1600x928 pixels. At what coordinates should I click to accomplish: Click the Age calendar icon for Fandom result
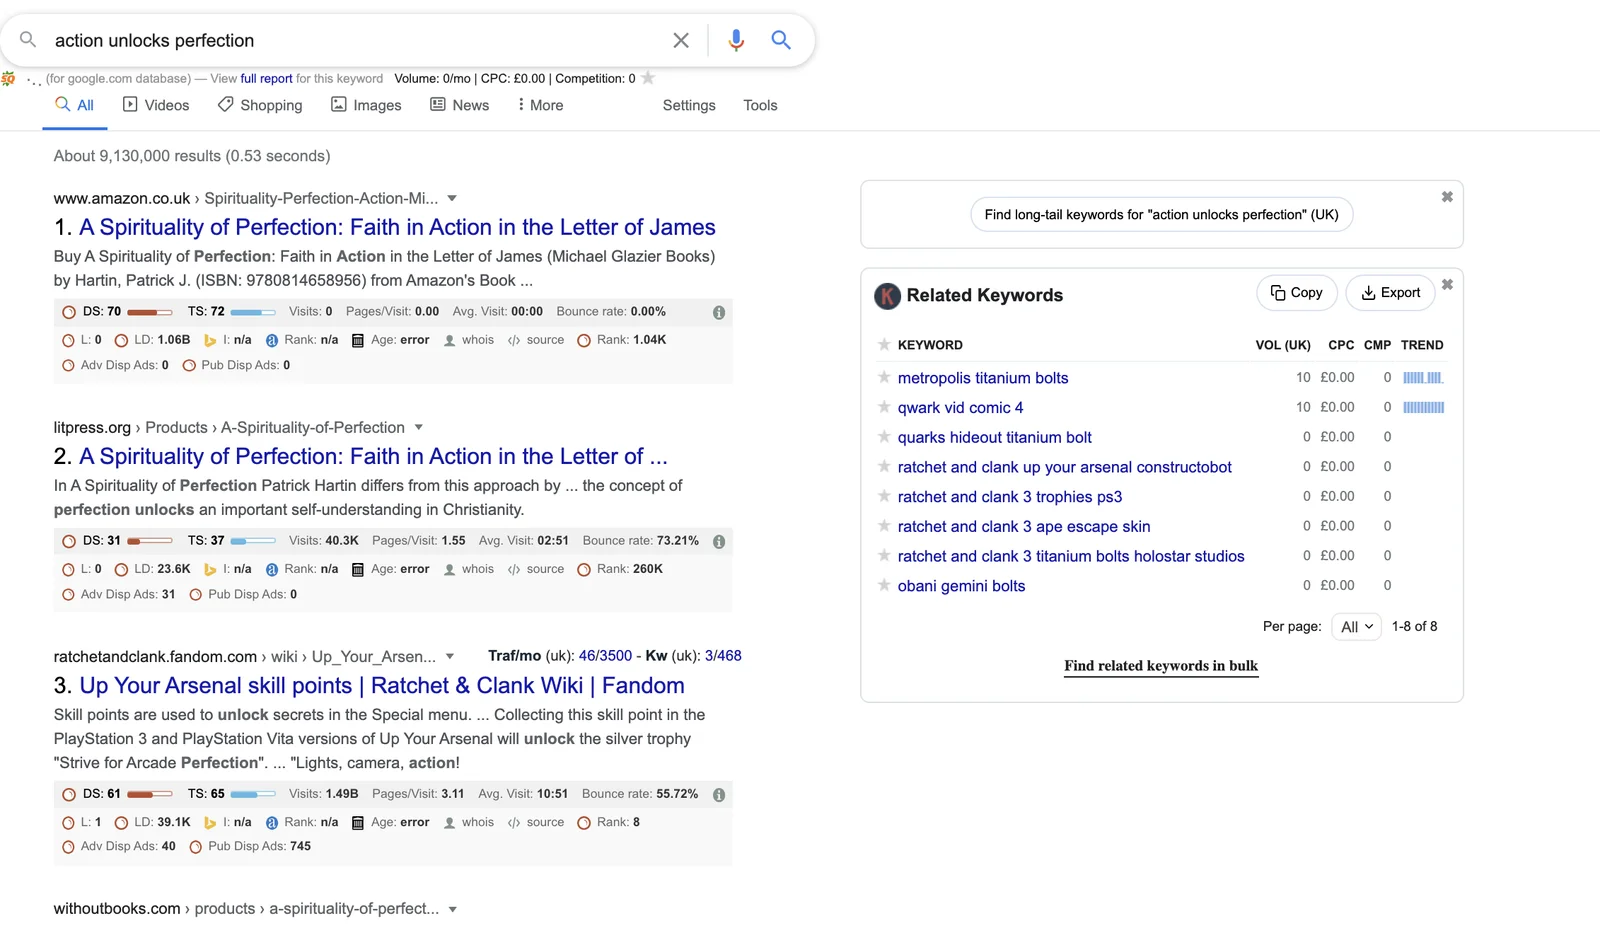click(x=358, y=823)
